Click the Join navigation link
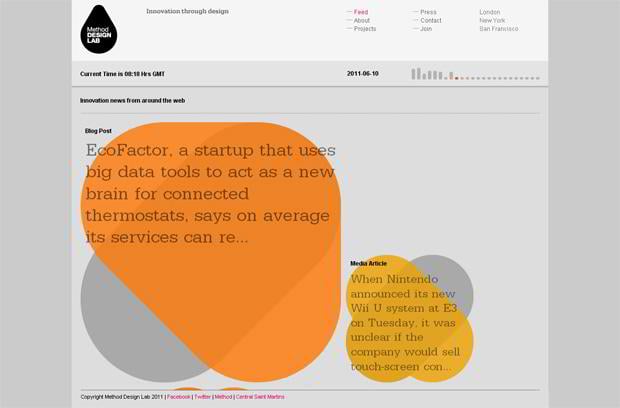Image resolution: width=620 pixels, height=408 pixels. pos(426,29)
